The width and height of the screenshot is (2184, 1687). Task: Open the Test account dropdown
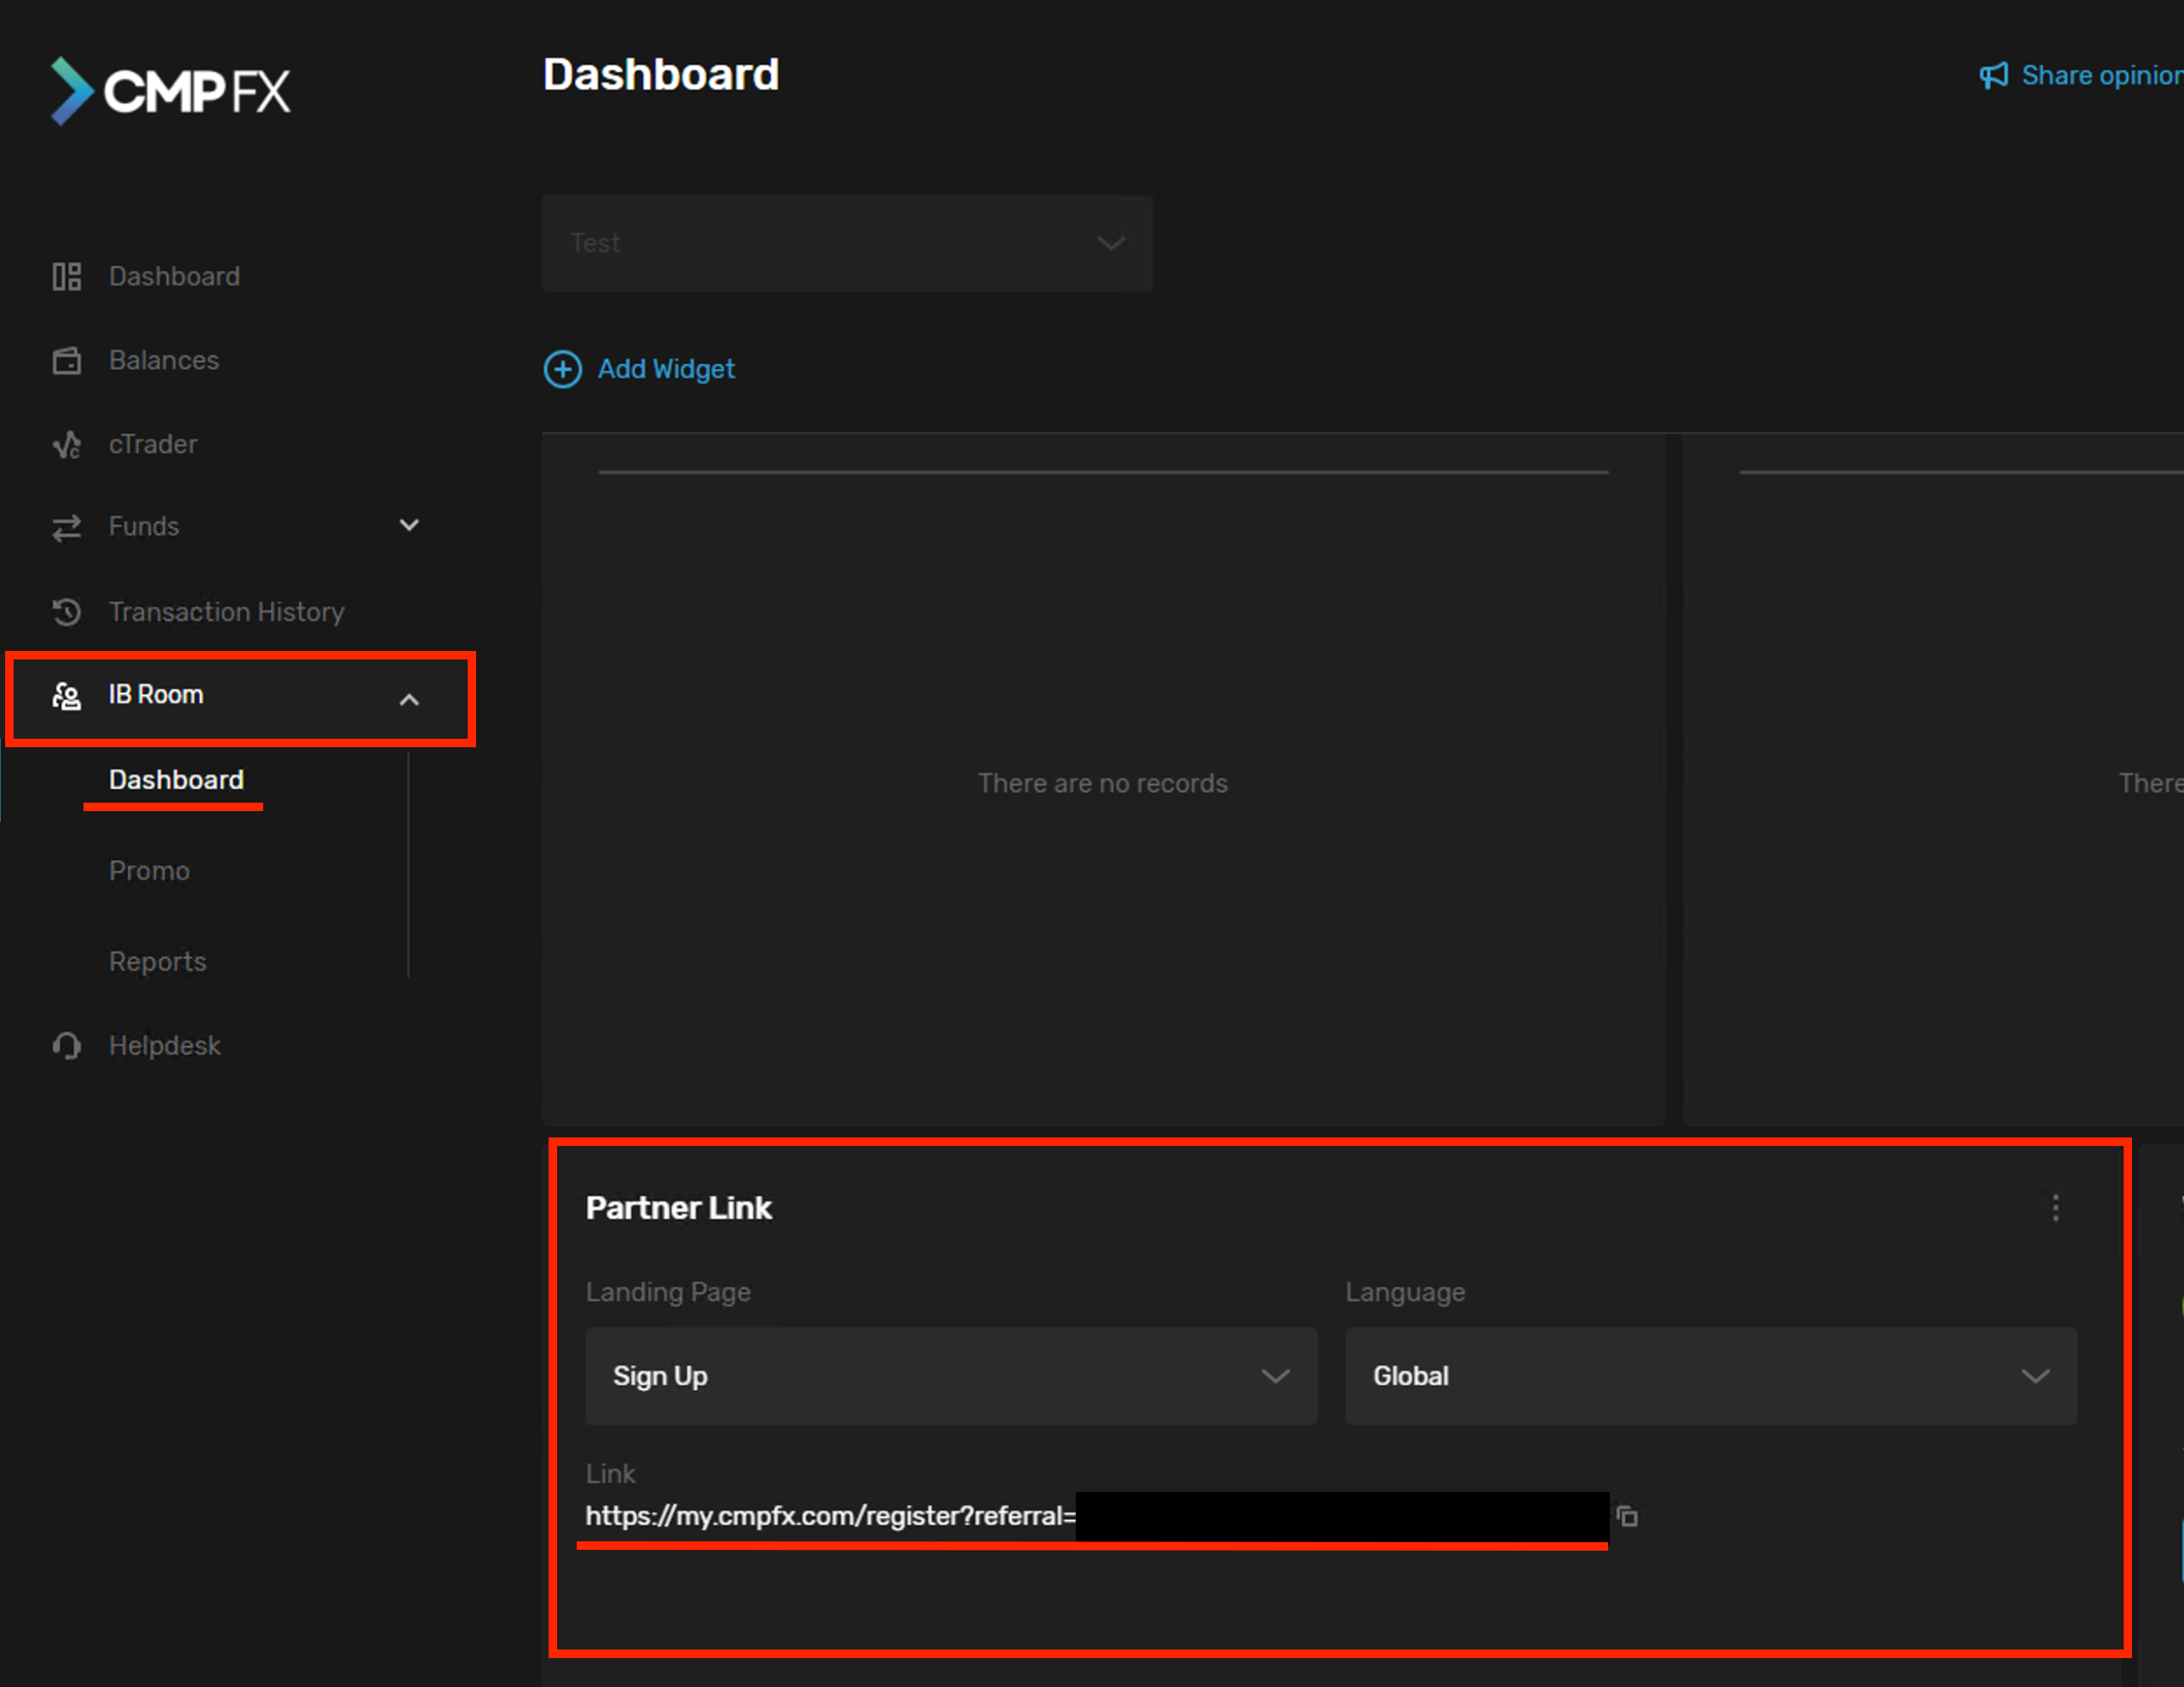click(x=847, y=244)
